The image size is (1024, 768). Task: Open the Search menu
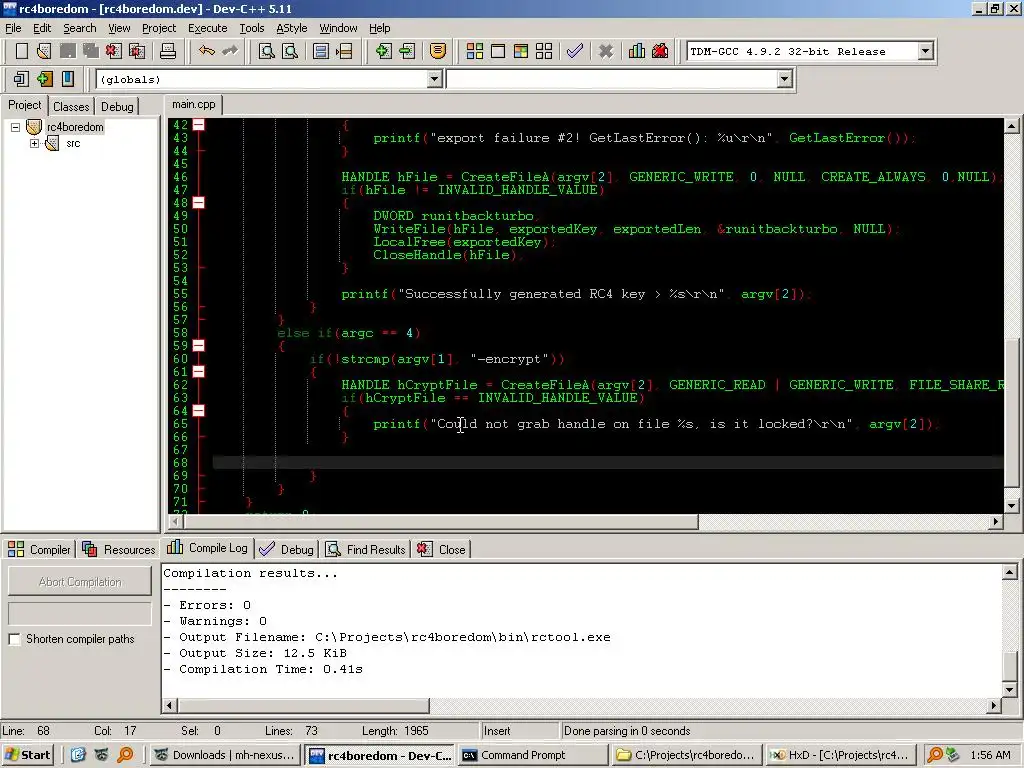pyautogui.click(x=80, y=28)
